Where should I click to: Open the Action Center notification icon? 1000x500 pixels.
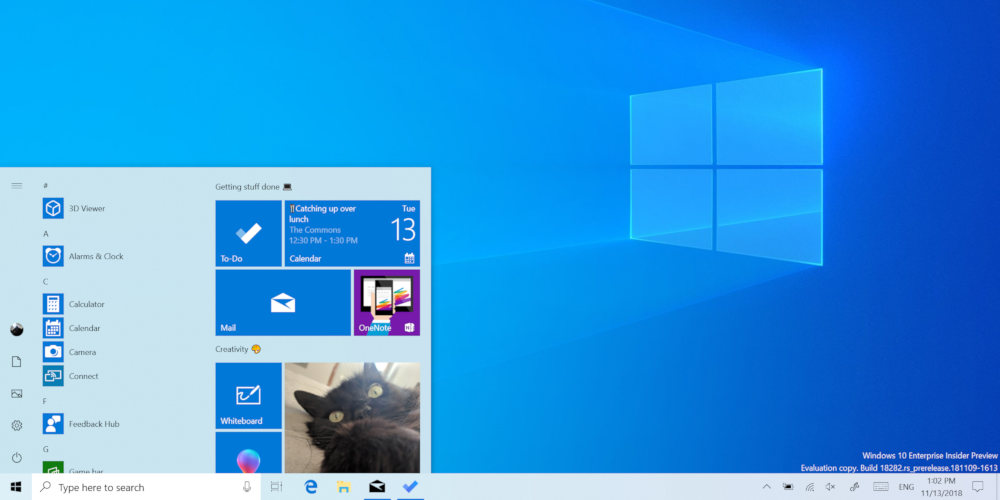click(x=978, y=487)
